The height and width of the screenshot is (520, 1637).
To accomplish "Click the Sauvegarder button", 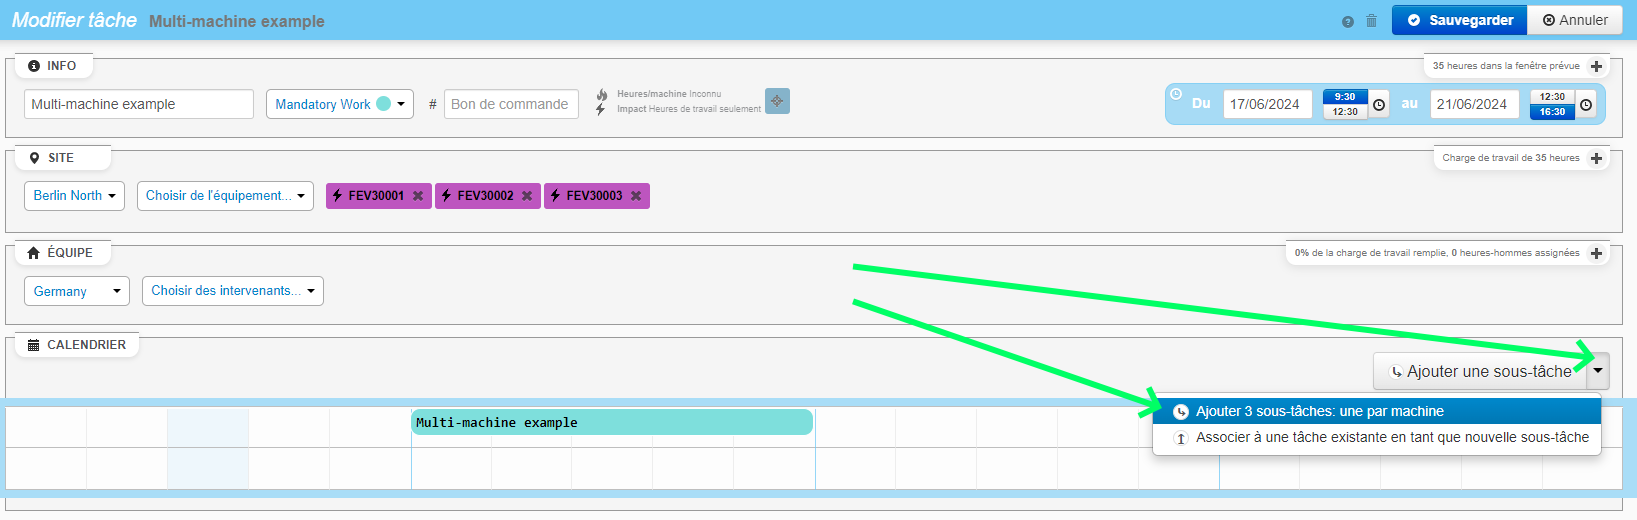I will point(1459,20).
